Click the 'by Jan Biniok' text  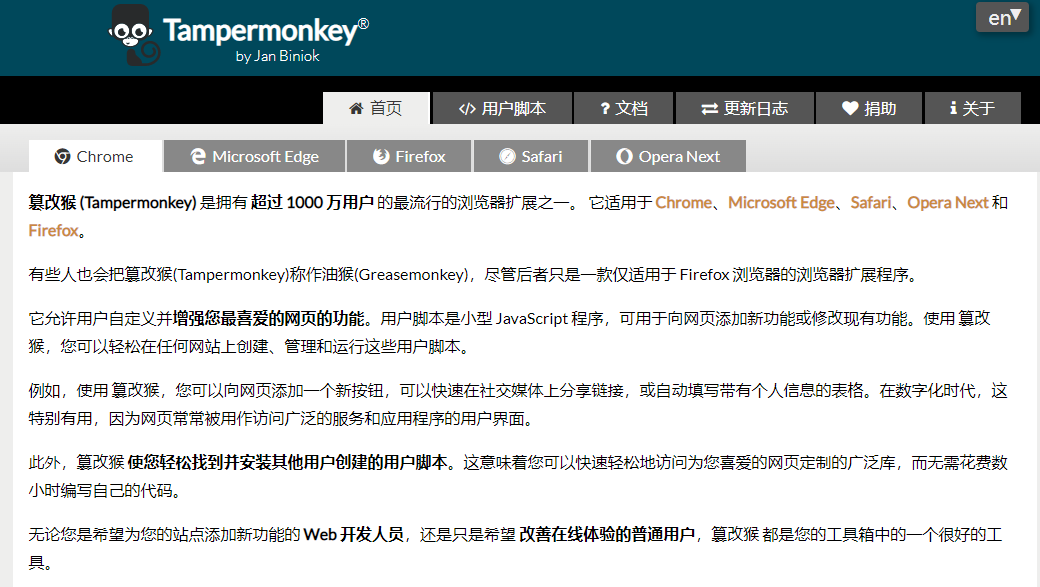[277, 56]
